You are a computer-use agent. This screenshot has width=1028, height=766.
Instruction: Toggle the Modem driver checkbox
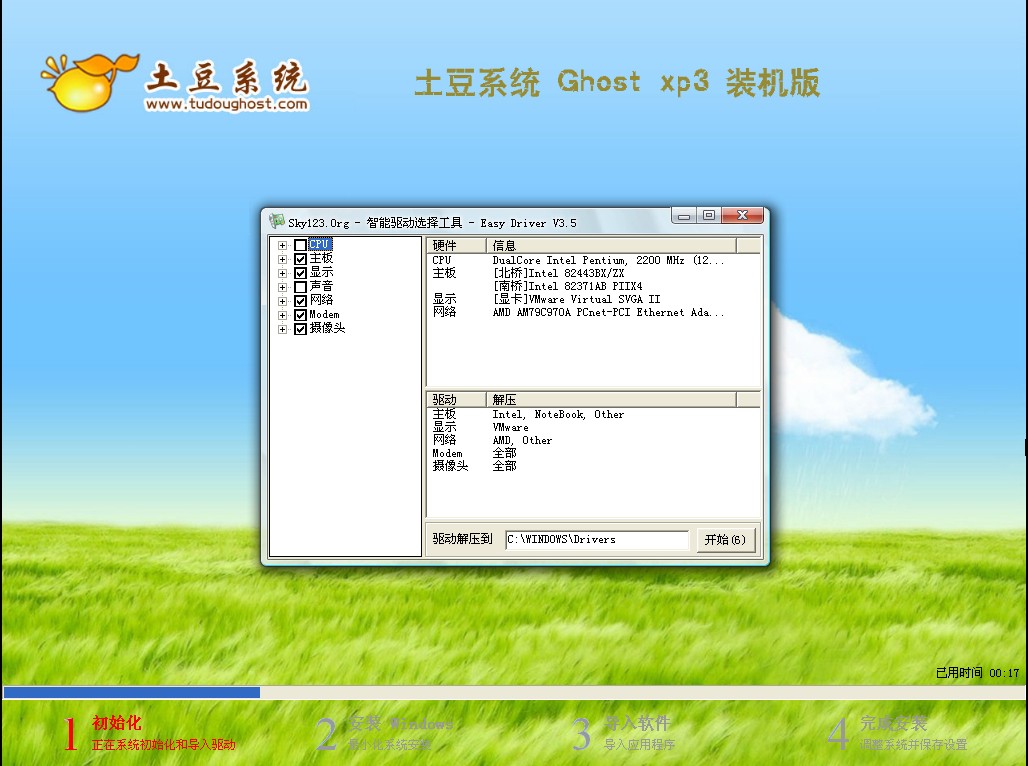point(300,315)
